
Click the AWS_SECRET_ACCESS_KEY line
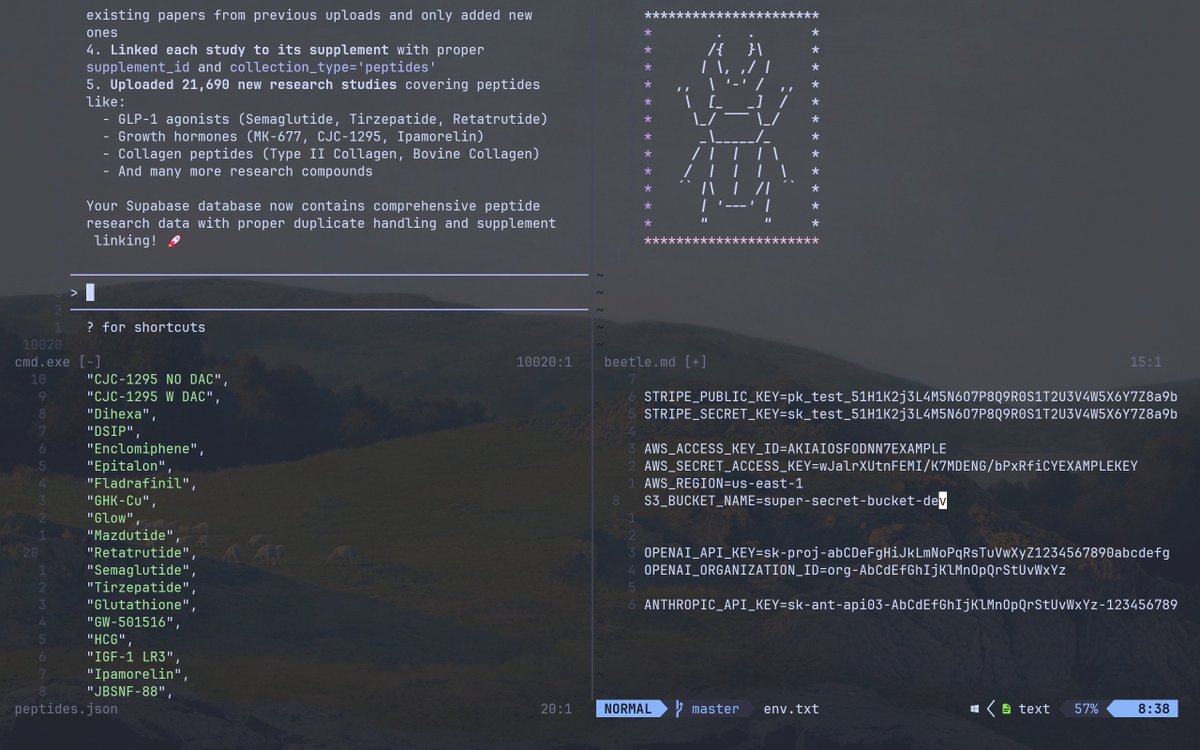891,466
